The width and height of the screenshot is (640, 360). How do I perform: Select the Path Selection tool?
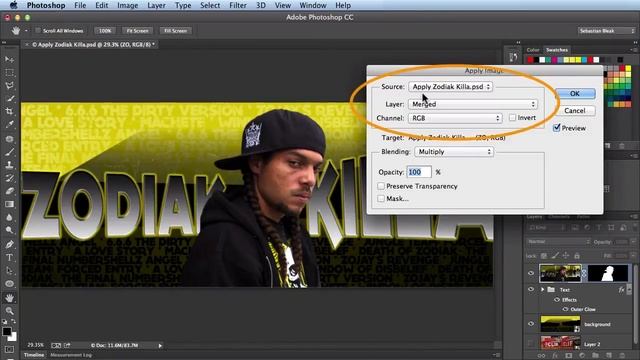pyautogui.click(x=9, y=271)
